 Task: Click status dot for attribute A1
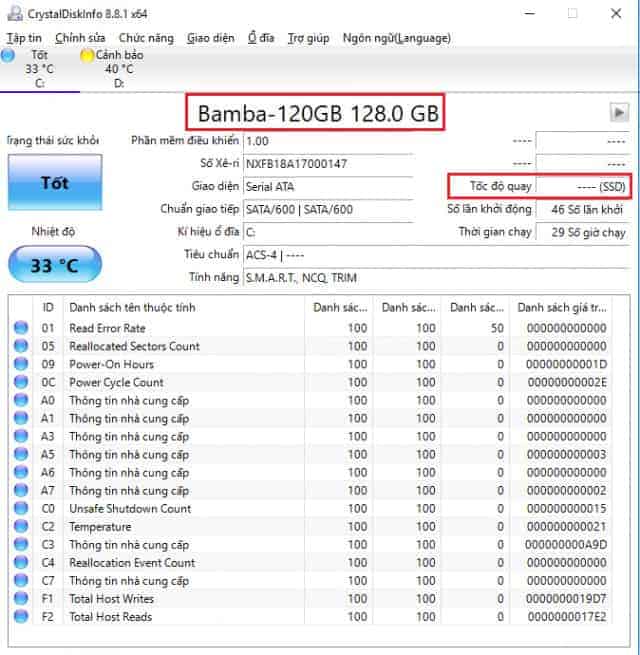(21, 418)
